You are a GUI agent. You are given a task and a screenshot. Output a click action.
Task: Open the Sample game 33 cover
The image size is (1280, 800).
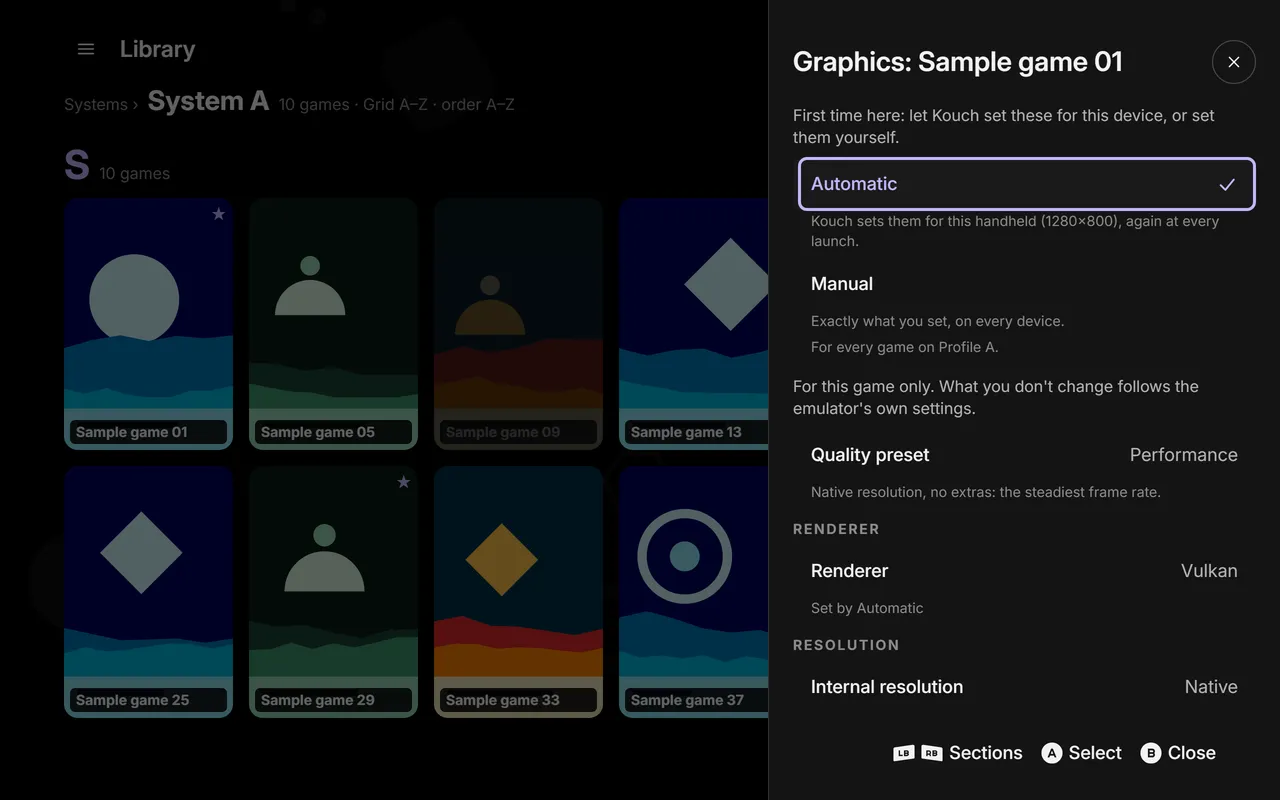[519, 592]
